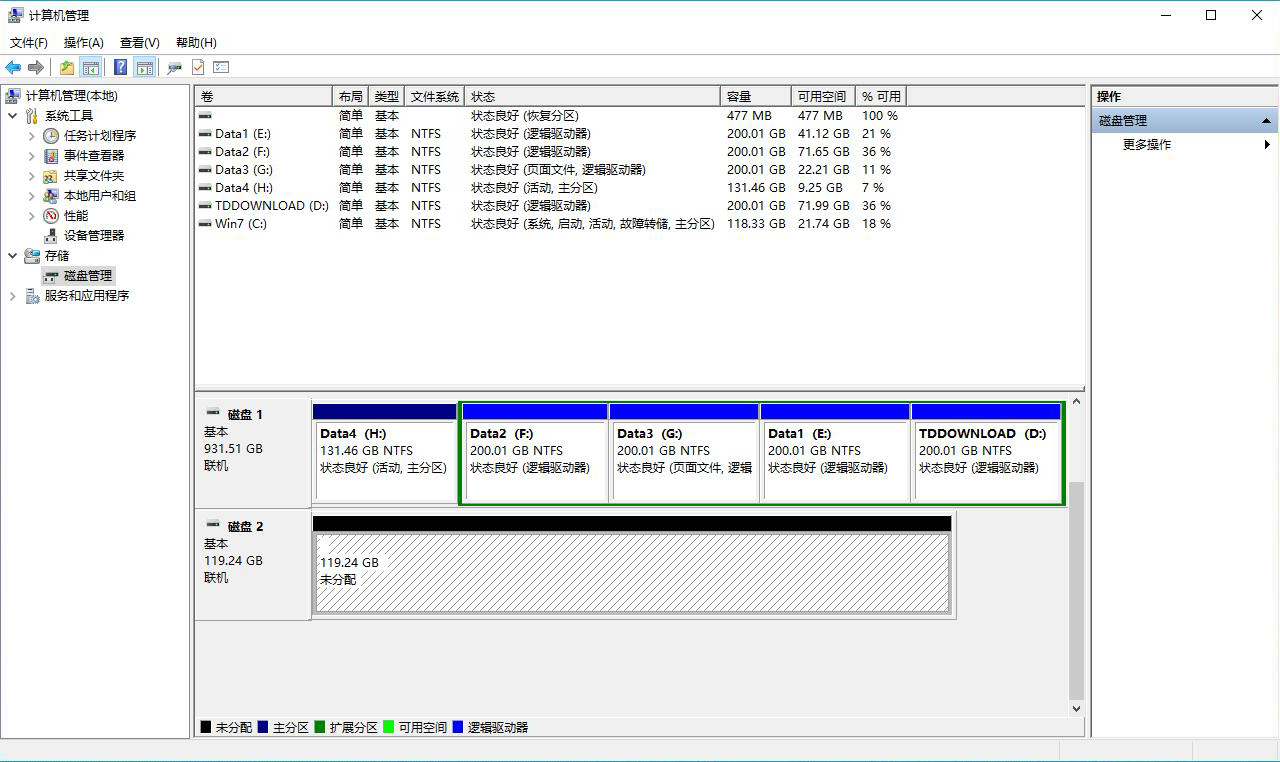Select 磁盘管理 in the tree
The height and width of the screenshot is (762, 1280).
pos(88,276)
